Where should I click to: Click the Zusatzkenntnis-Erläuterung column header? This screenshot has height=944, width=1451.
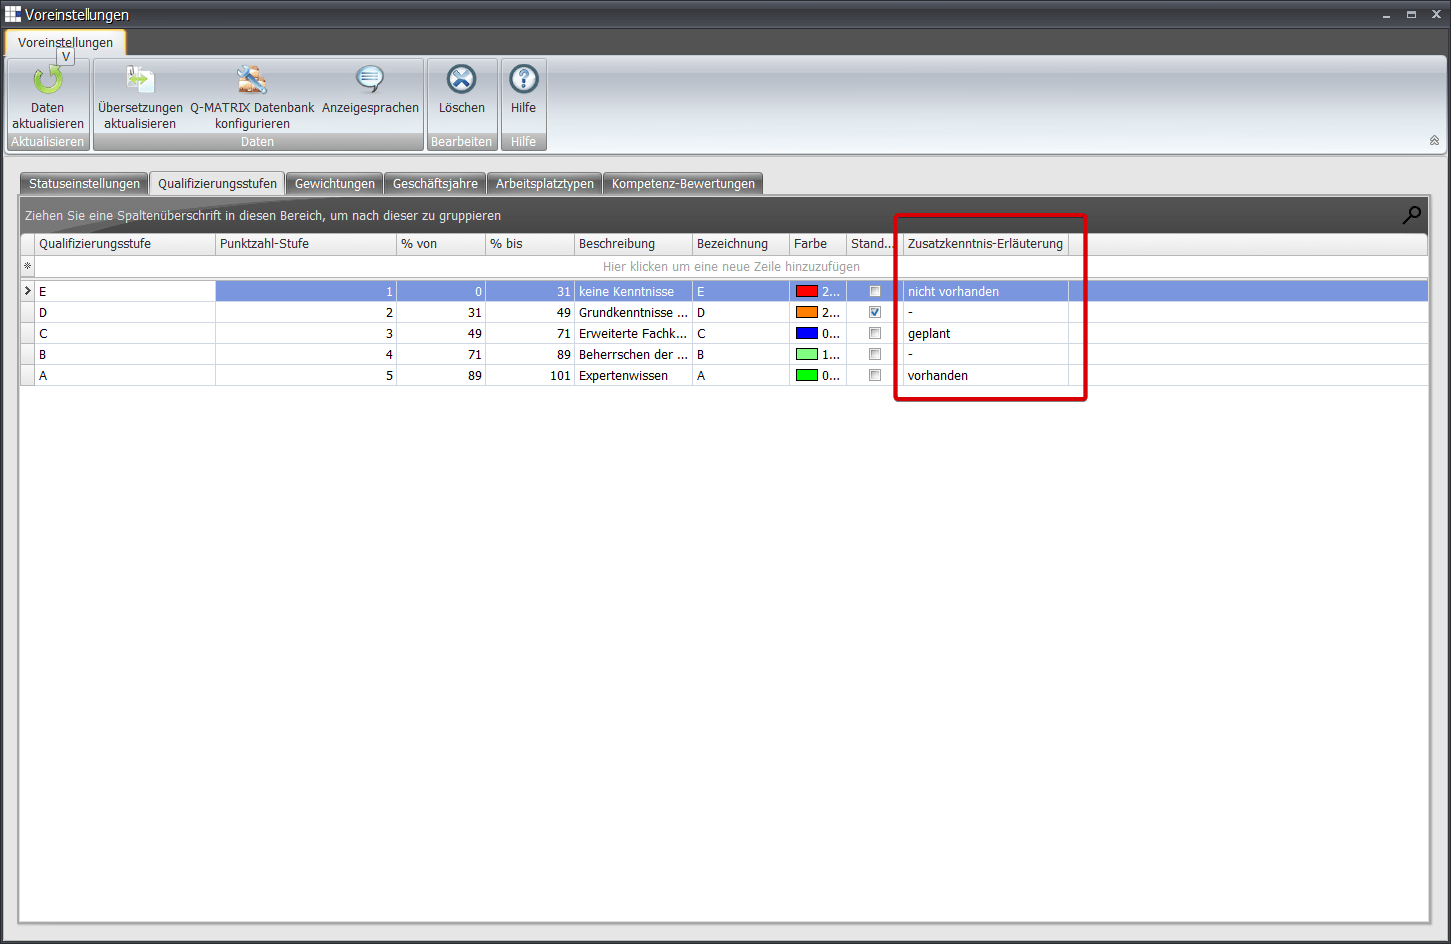tap(985, 244)
